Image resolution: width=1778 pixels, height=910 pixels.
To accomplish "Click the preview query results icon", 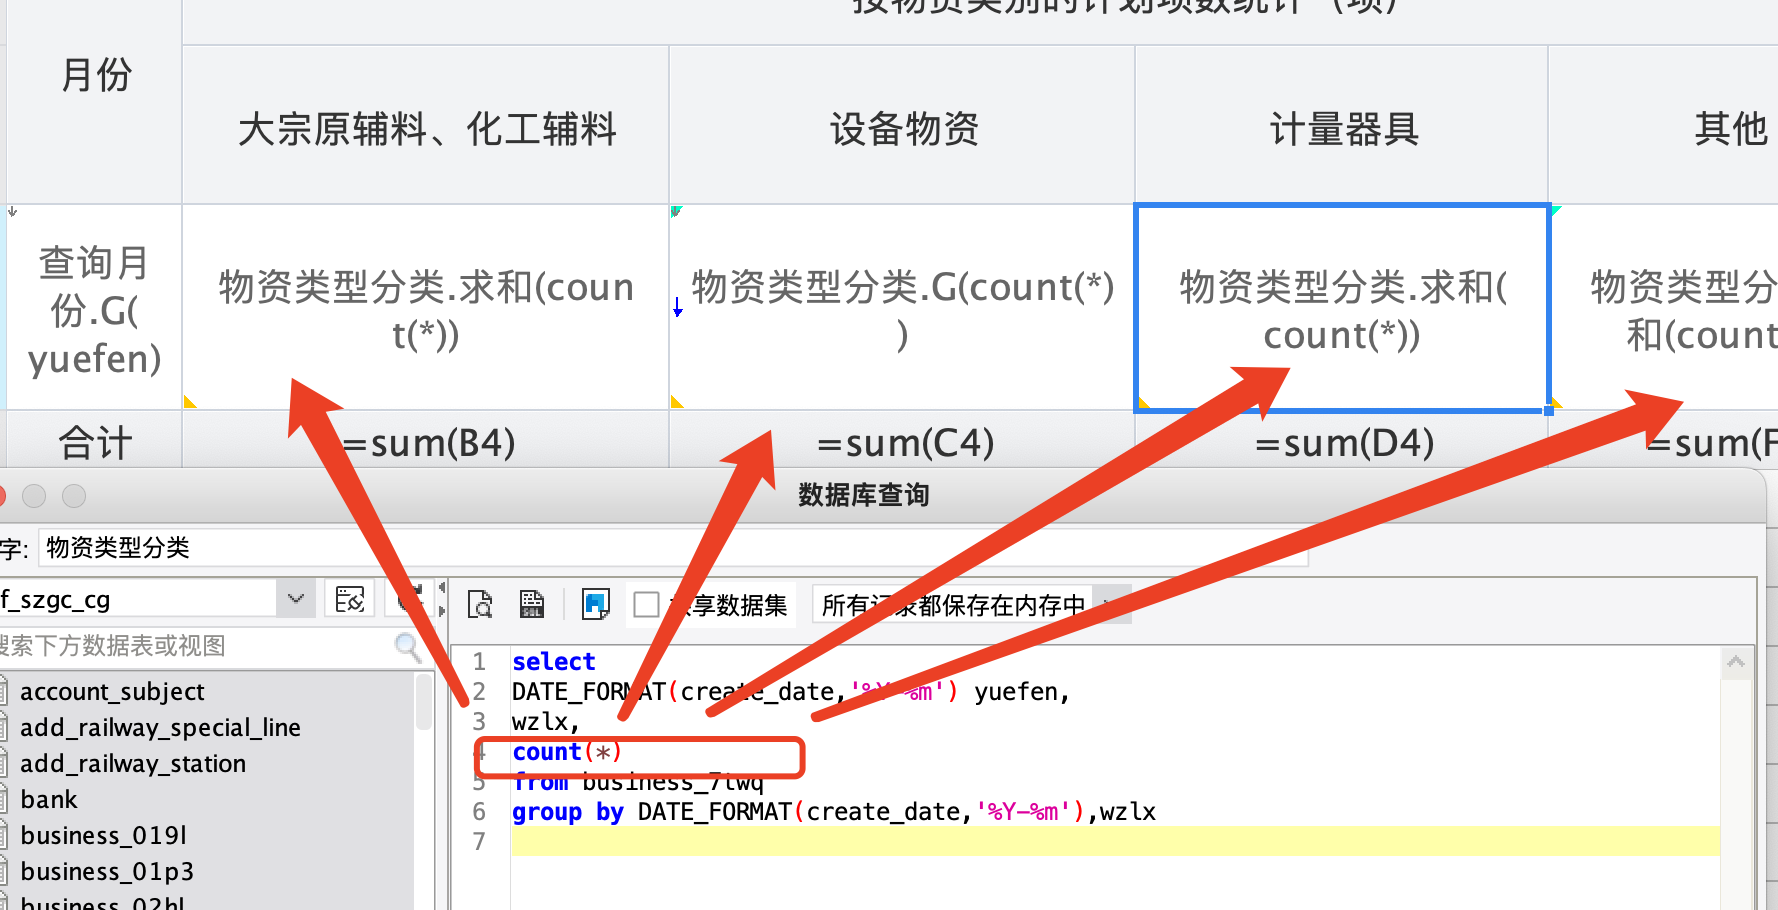I will click(480, 604).
